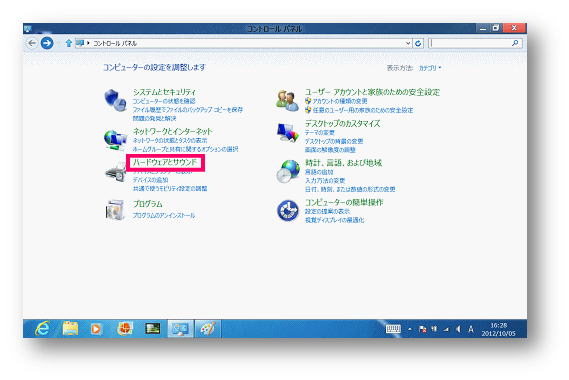Open ハードウェアとサウンド category
The width and height of the screenshot is (569, 380).
click(x=165, y=163)
